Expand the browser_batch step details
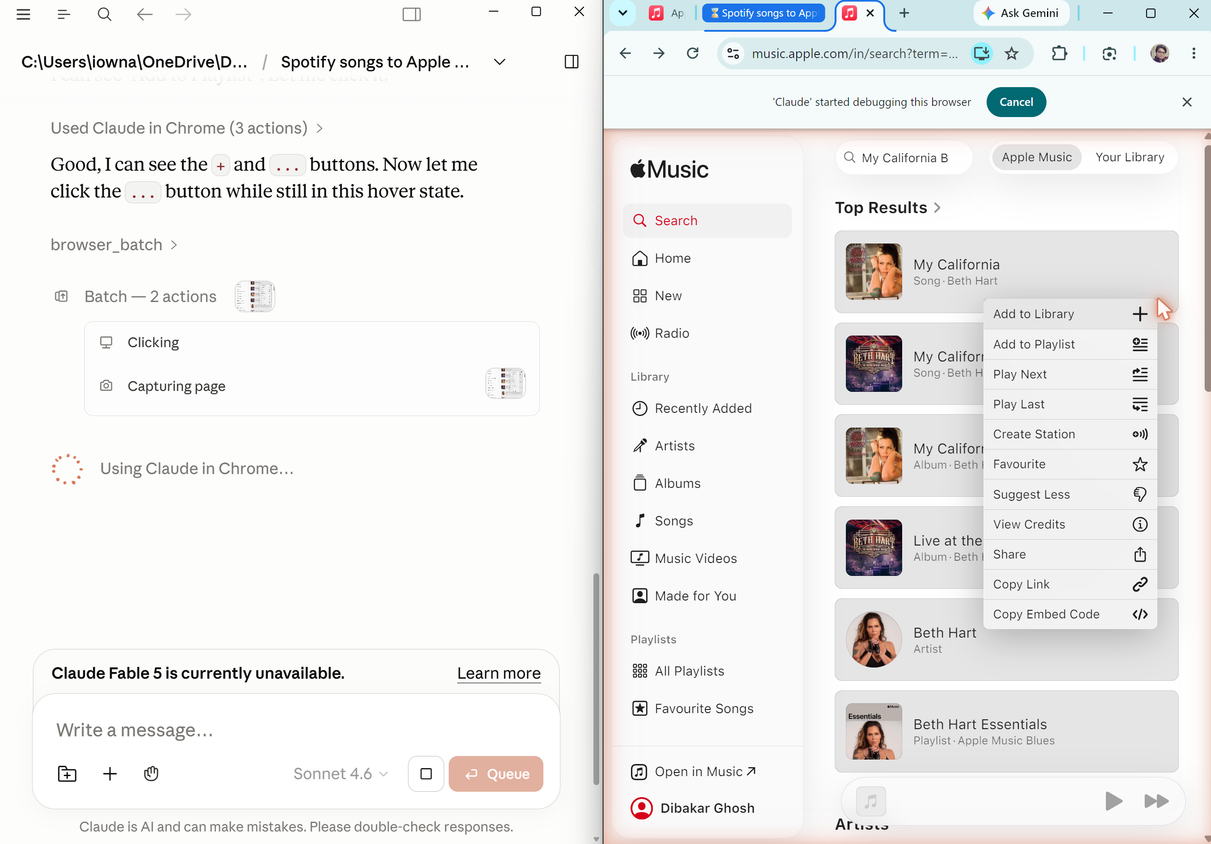Viewport: 1211px width, 844px height. 114,244
